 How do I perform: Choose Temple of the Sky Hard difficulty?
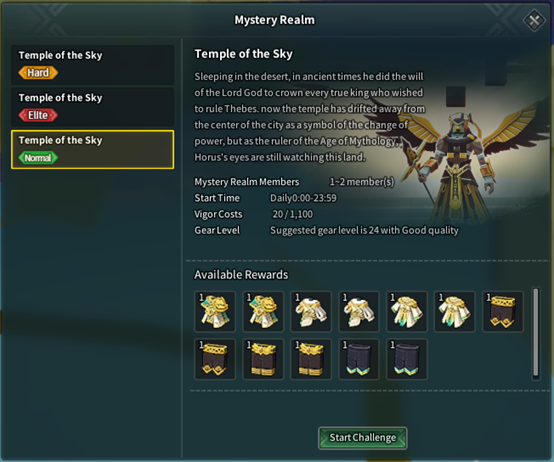(x=93, y=65)
